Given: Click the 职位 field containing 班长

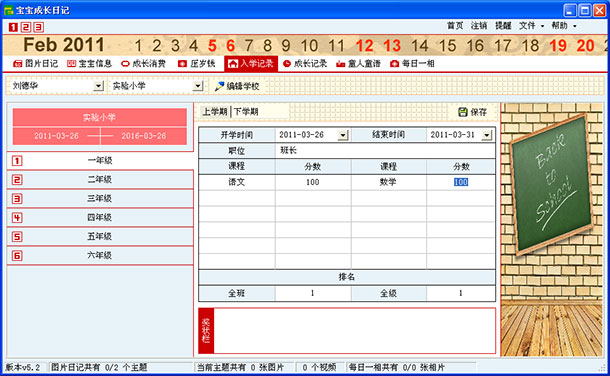Looking at the screenshot, I should point(385,150).
